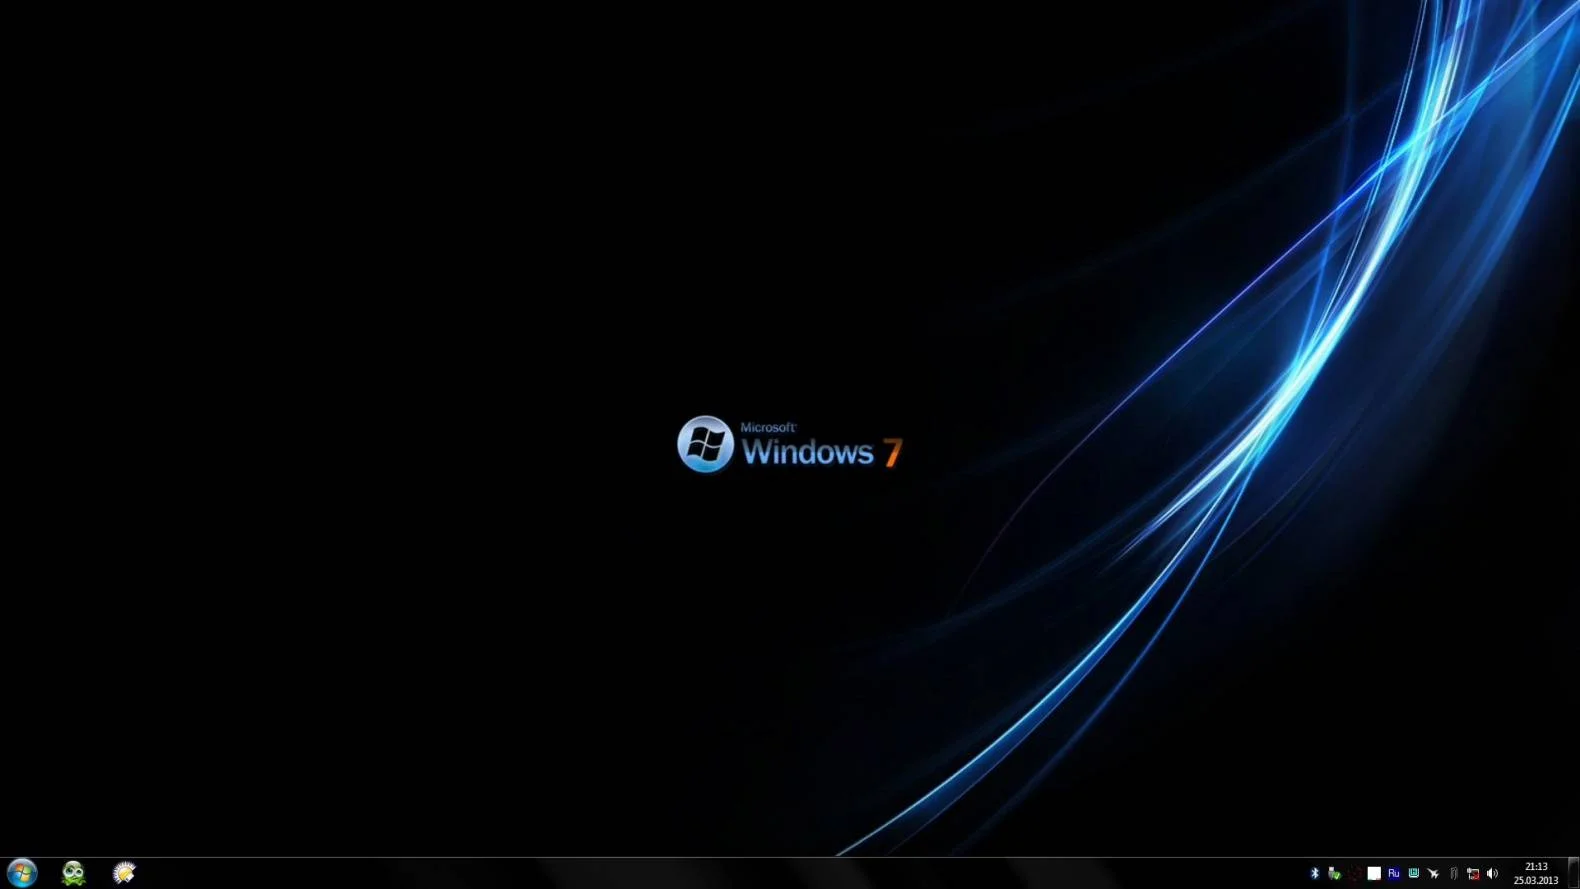Open the taskbar clock showing 21:13
Screen dimensions: 1580x889
tap(1536, 874)
